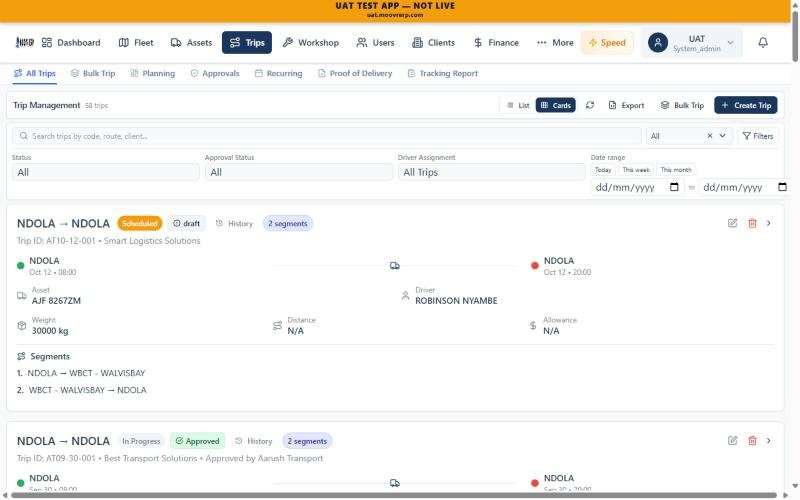
Task: Click draft status on AT10-12-001 trip
Action: [186, 223]
